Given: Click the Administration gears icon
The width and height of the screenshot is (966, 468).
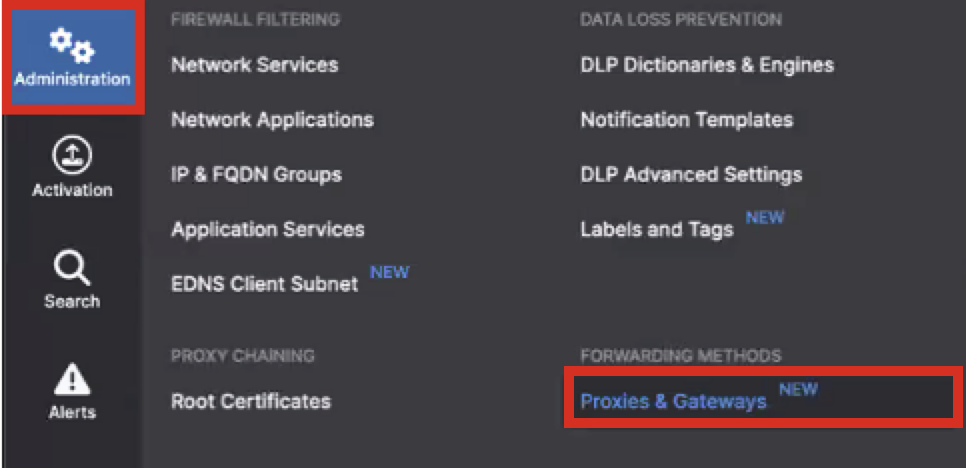Looking at the screenshot, I should [71, 44].
